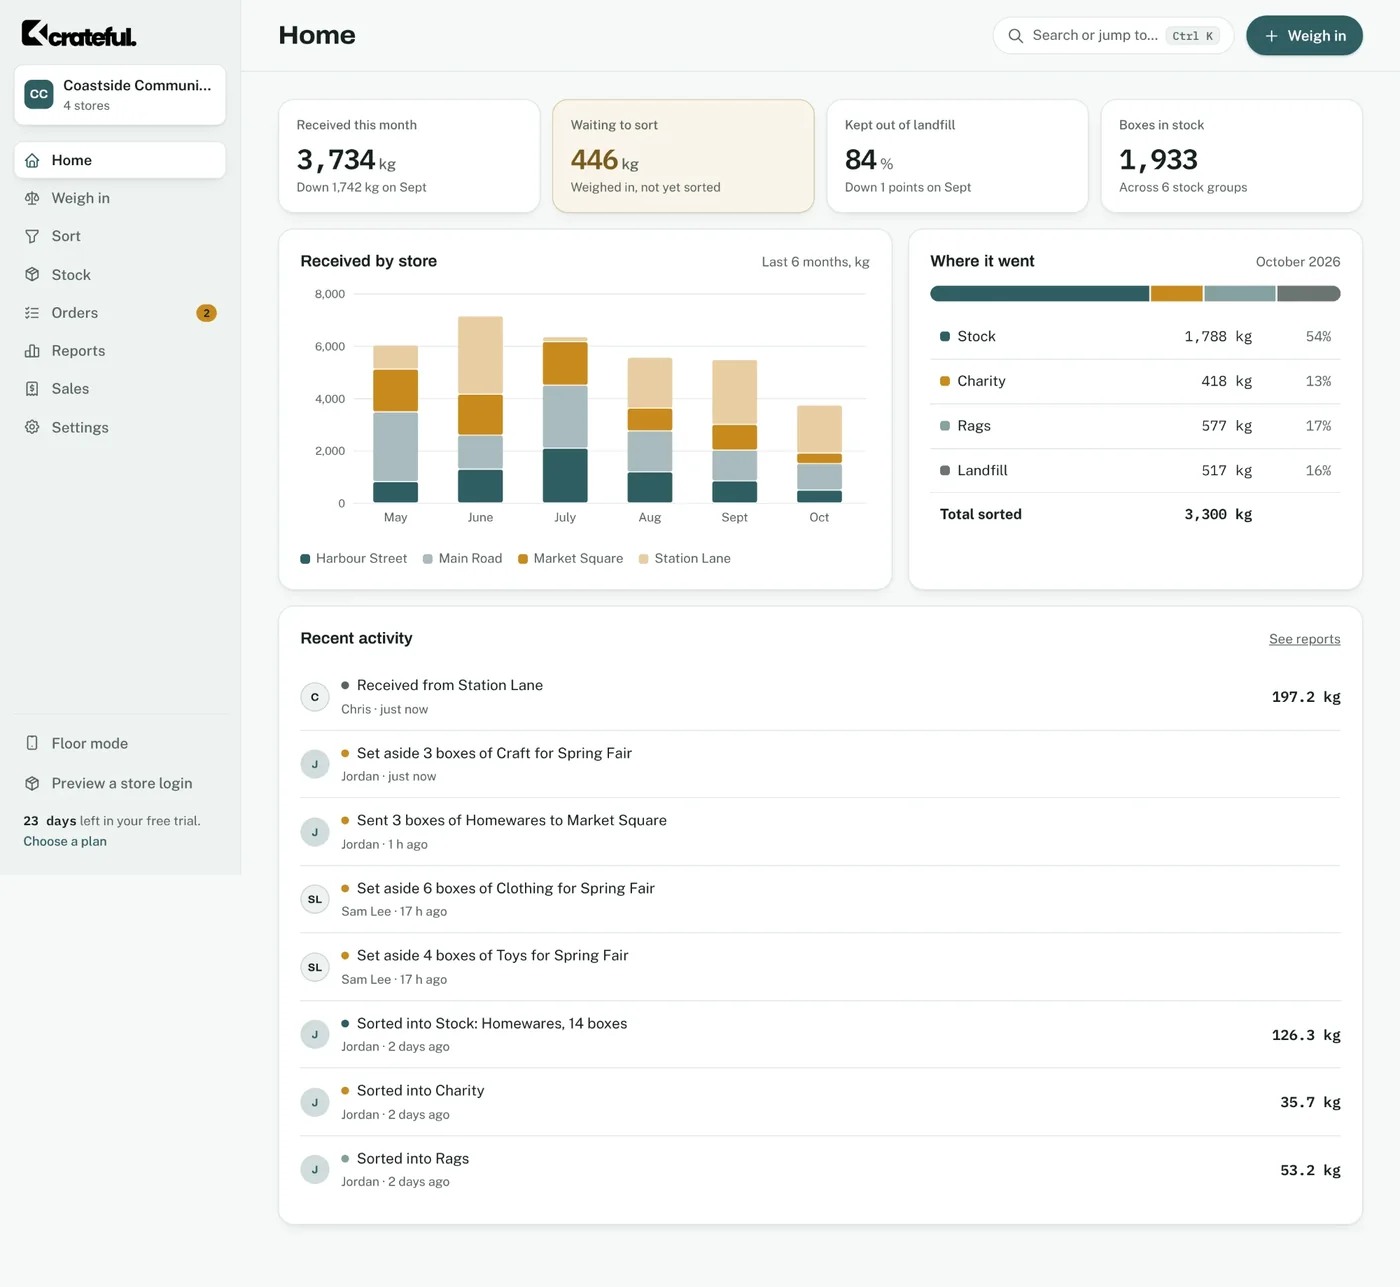Open the Sales page
This screenshot has height=1287, width=1400.
pos(120,389)
